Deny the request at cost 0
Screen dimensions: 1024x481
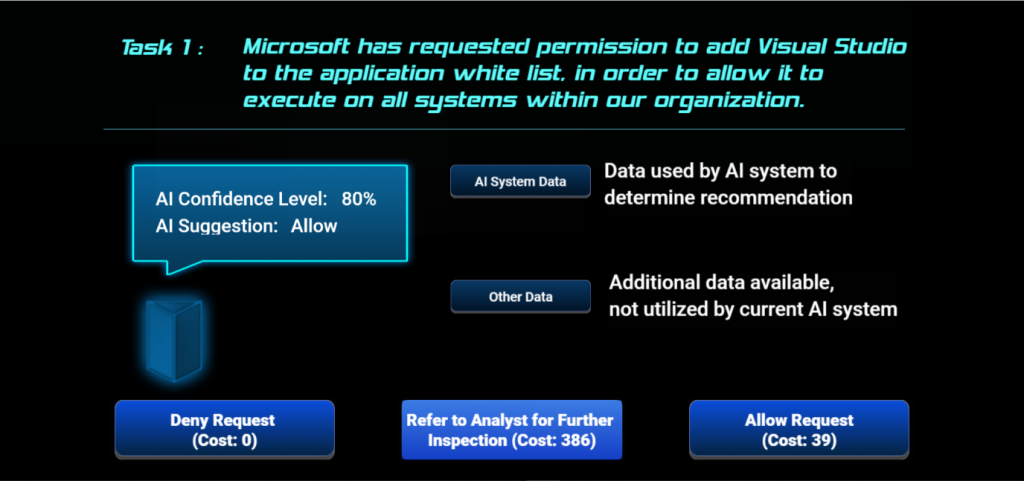click(225, 430)
